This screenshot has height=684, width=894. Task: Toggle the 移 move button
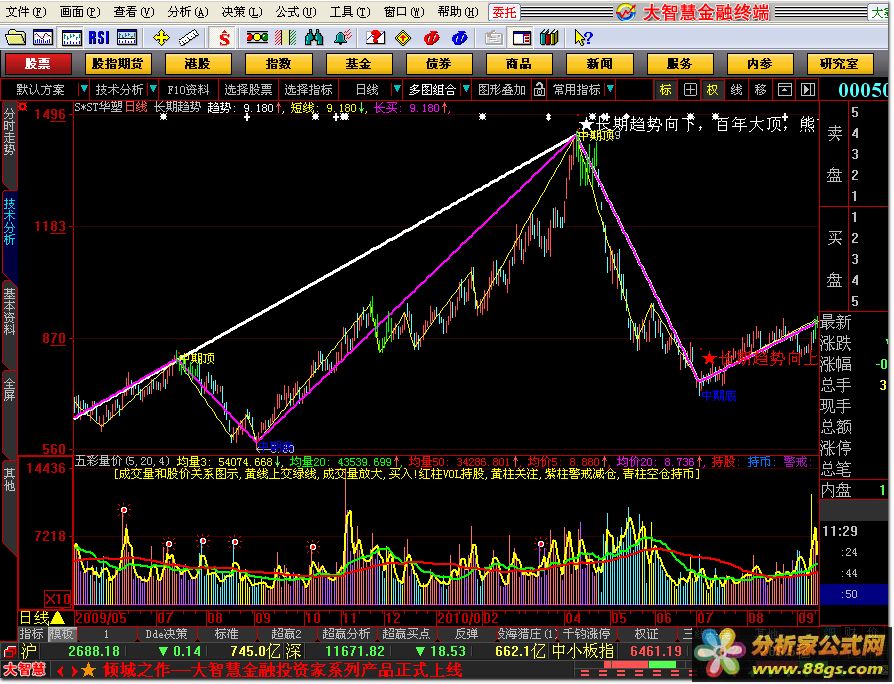(761, 89)
